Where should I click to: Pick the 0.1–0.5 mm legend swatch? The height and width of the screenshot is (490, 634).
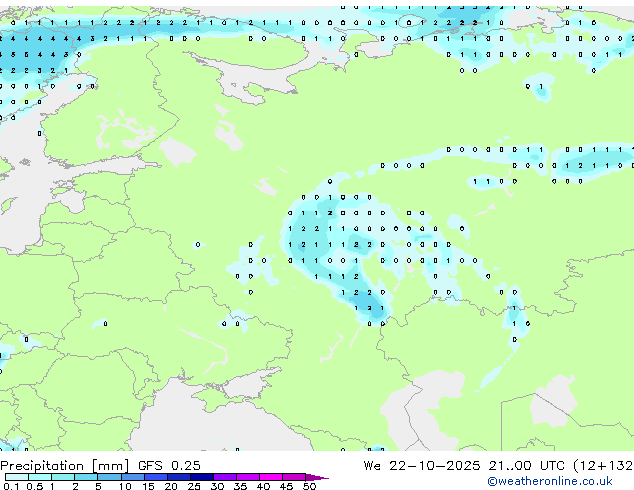click(17, 477)
